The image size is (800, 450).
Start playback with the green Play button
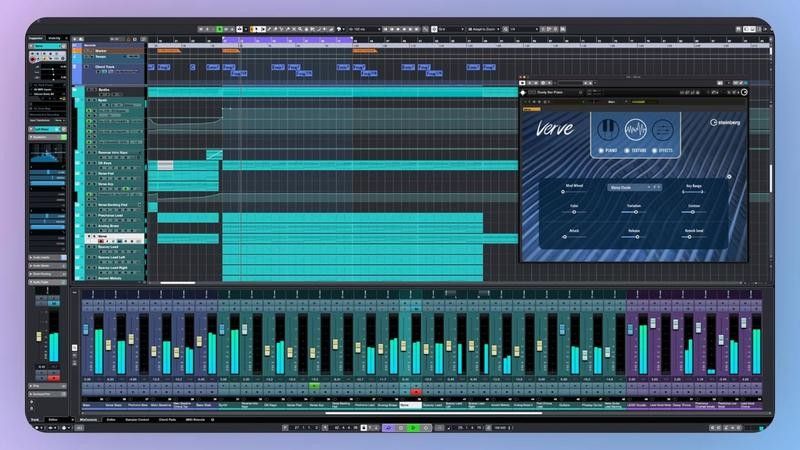tap(413, 428)
